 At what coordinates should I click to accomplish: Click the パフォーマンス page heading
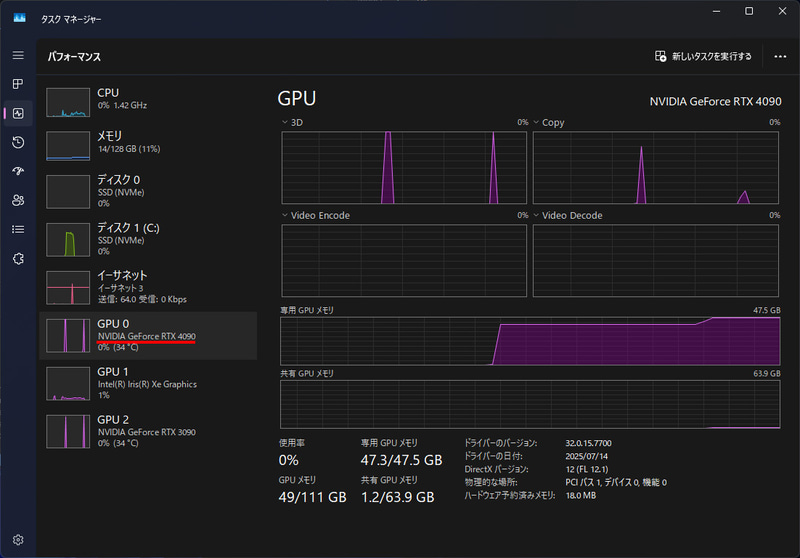(x=74, y=57)
